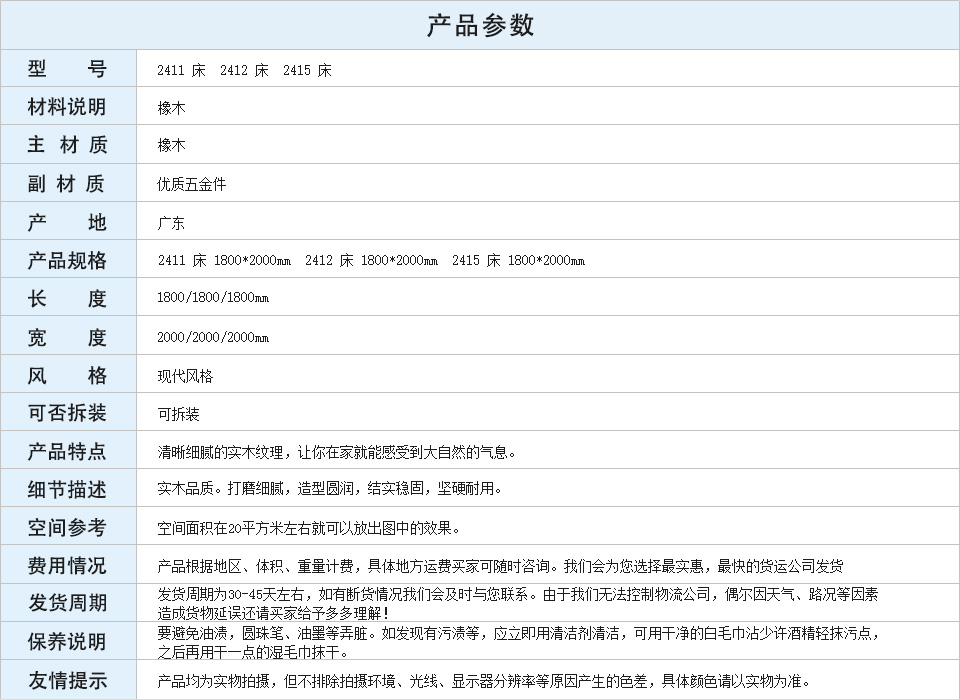Click the 2411 床 1800*2000mm specification text
960x700 pixels.
(x=224, y=260)
